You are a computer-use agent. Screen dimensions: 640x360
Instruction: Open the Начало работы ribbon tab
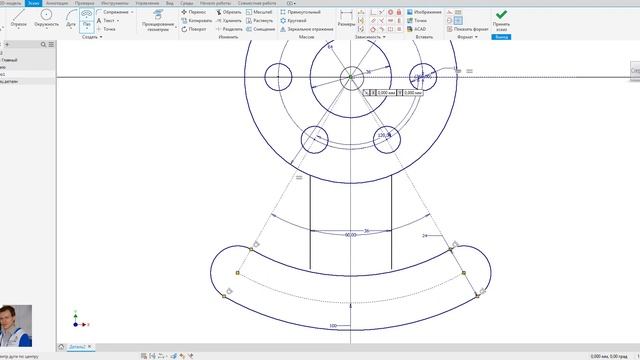coord(215,3)
